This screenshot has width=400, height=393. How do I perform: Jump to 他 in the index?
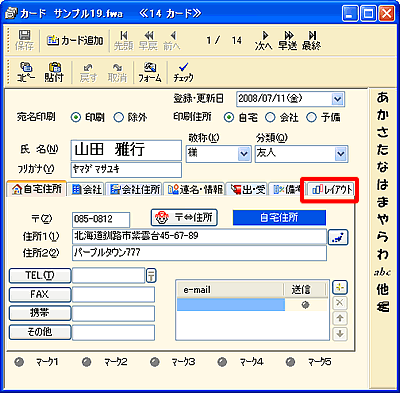point(383,289)
